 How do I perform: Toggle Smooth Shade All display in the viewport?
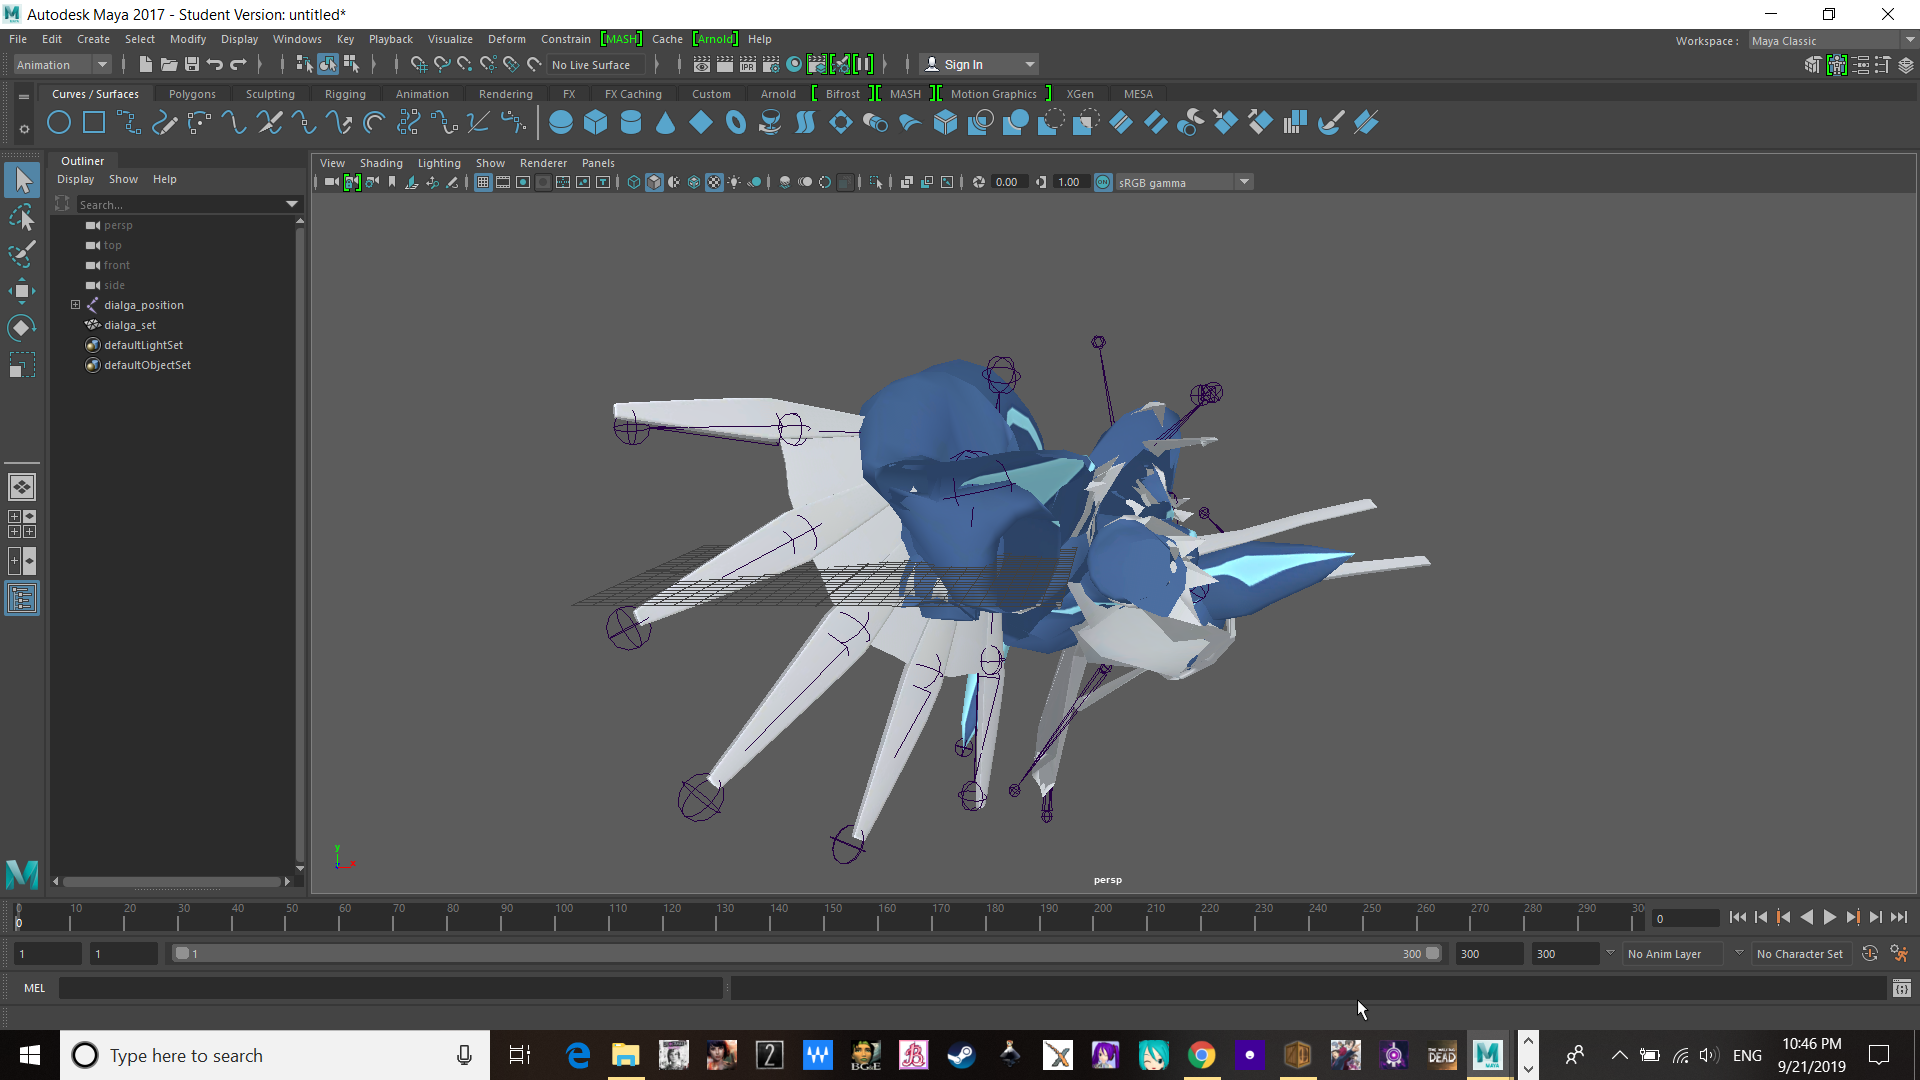(x=655, y=182)
